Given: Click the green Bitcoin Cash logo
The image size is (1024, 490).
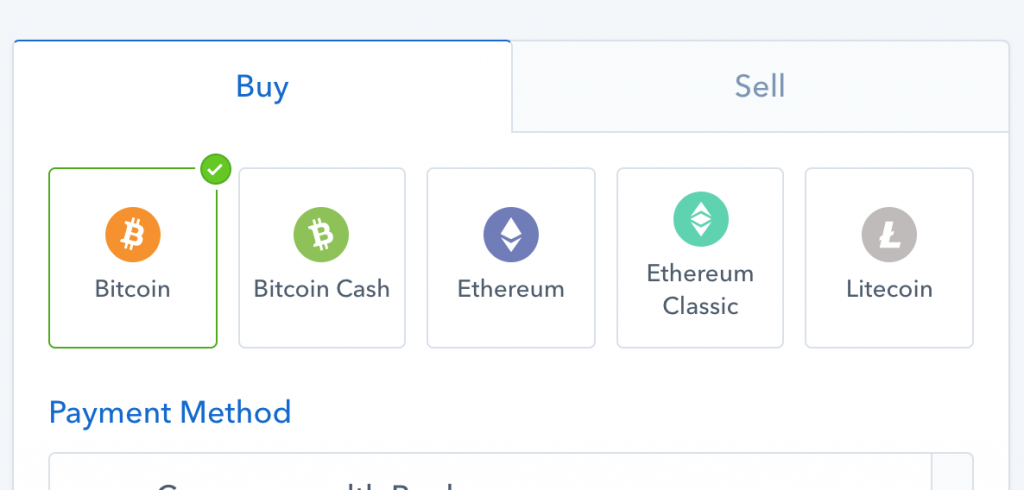Looking at the screenshot, I should pyautogui.click(x=321, y=235).
